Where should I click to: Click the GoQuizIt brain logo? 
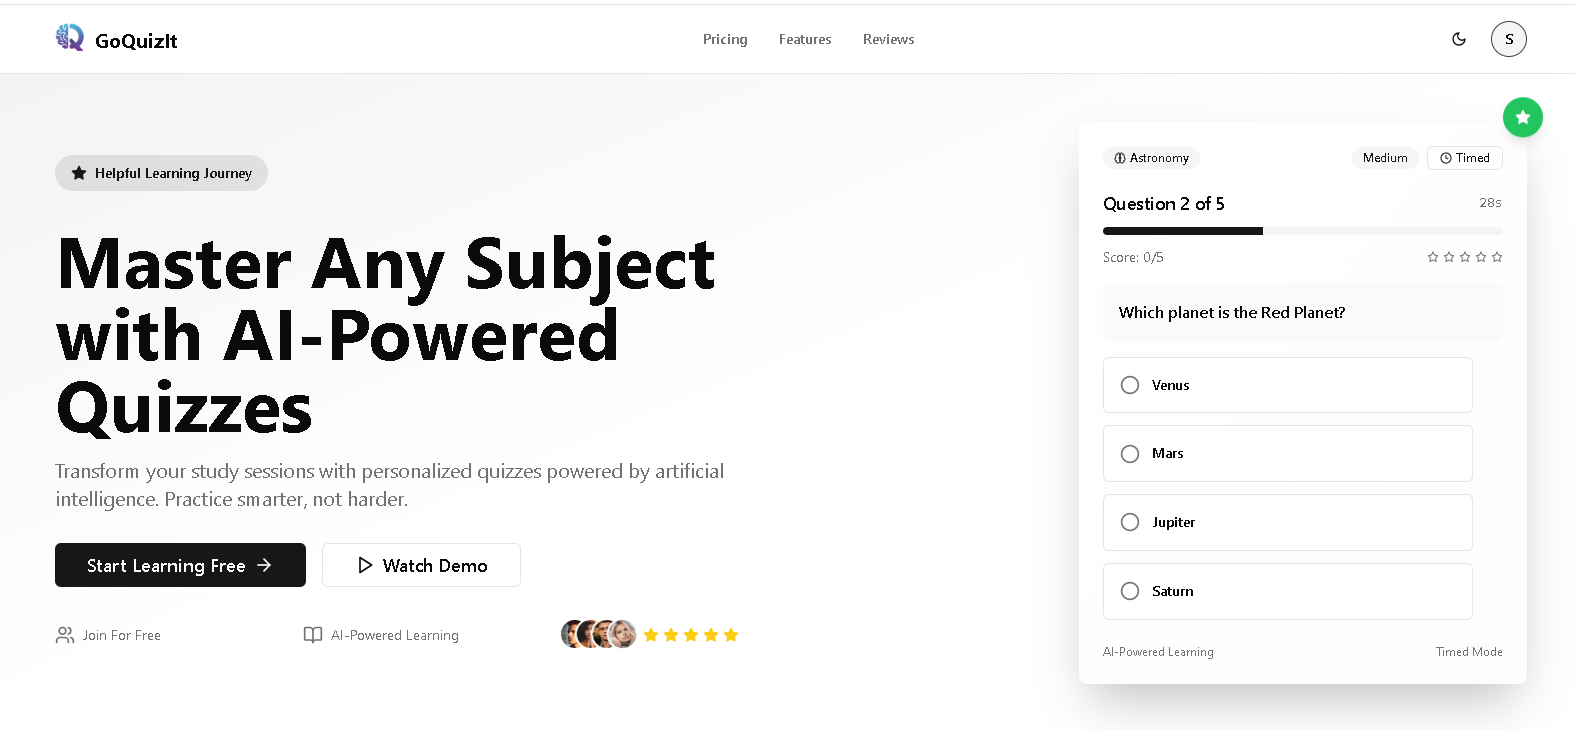[70, 38]
